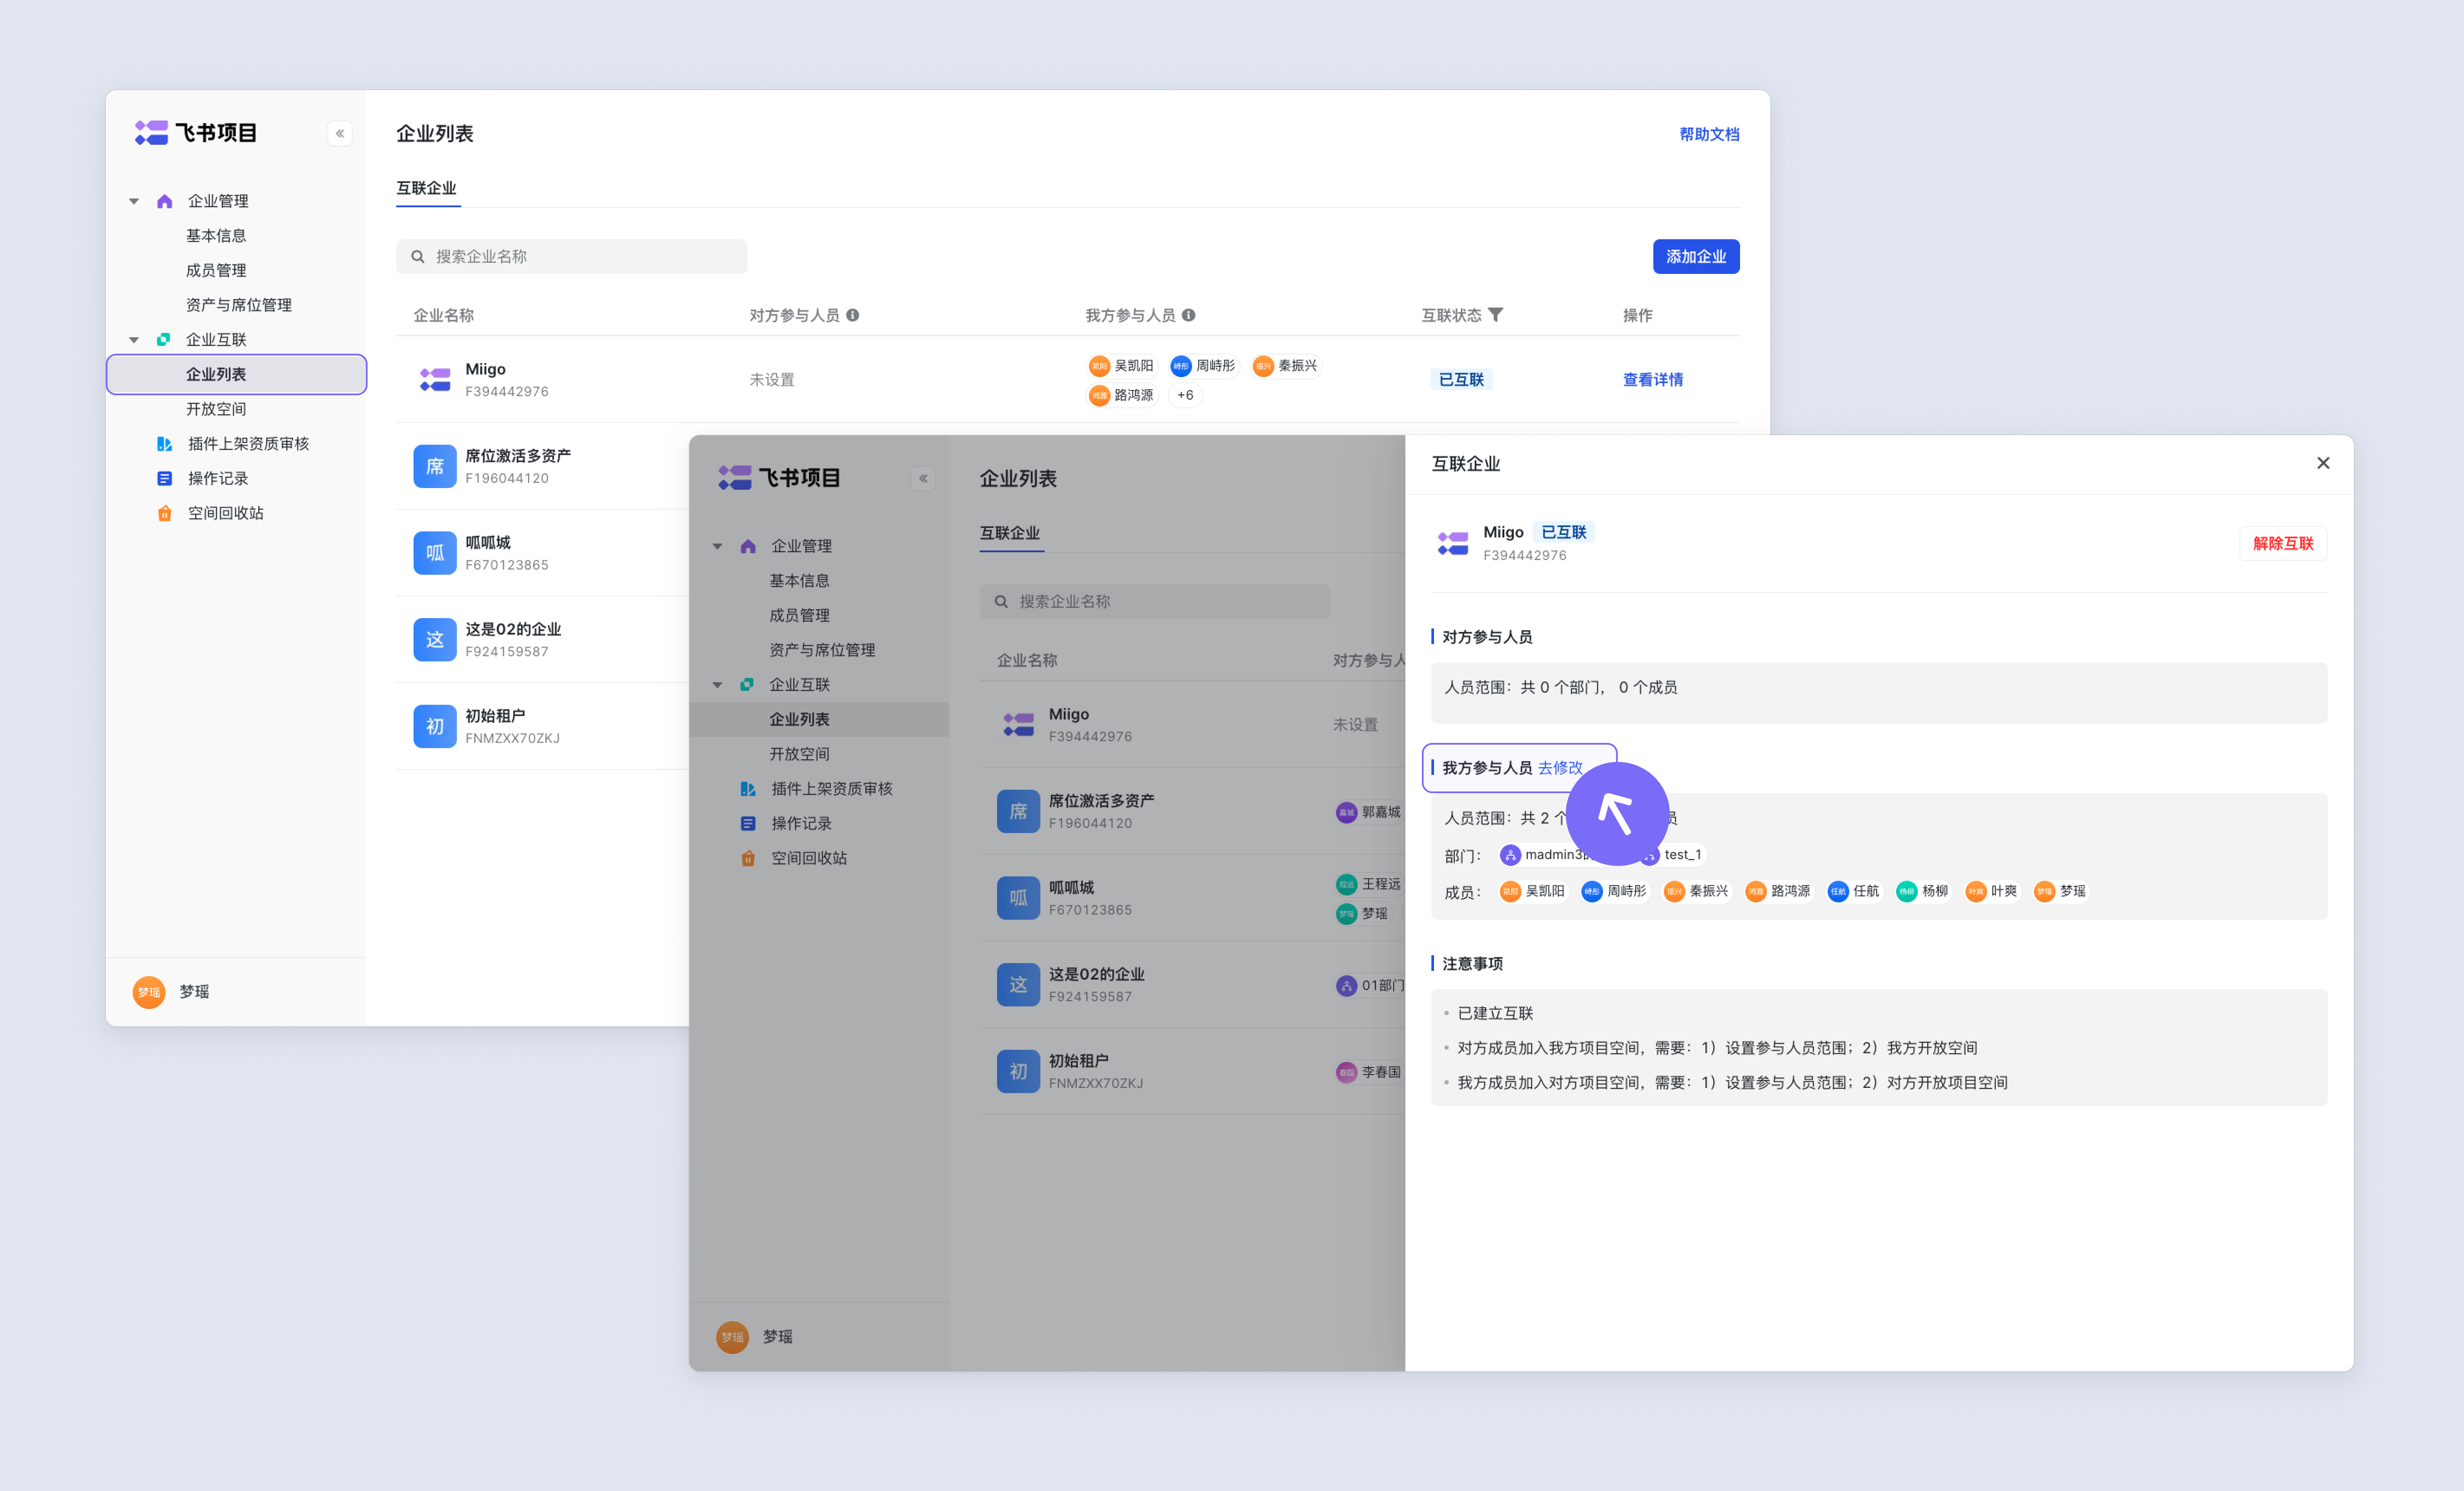Click the 叶爽 member chip in the drawer
2464x1491 pixels.
coord(1991,891)
